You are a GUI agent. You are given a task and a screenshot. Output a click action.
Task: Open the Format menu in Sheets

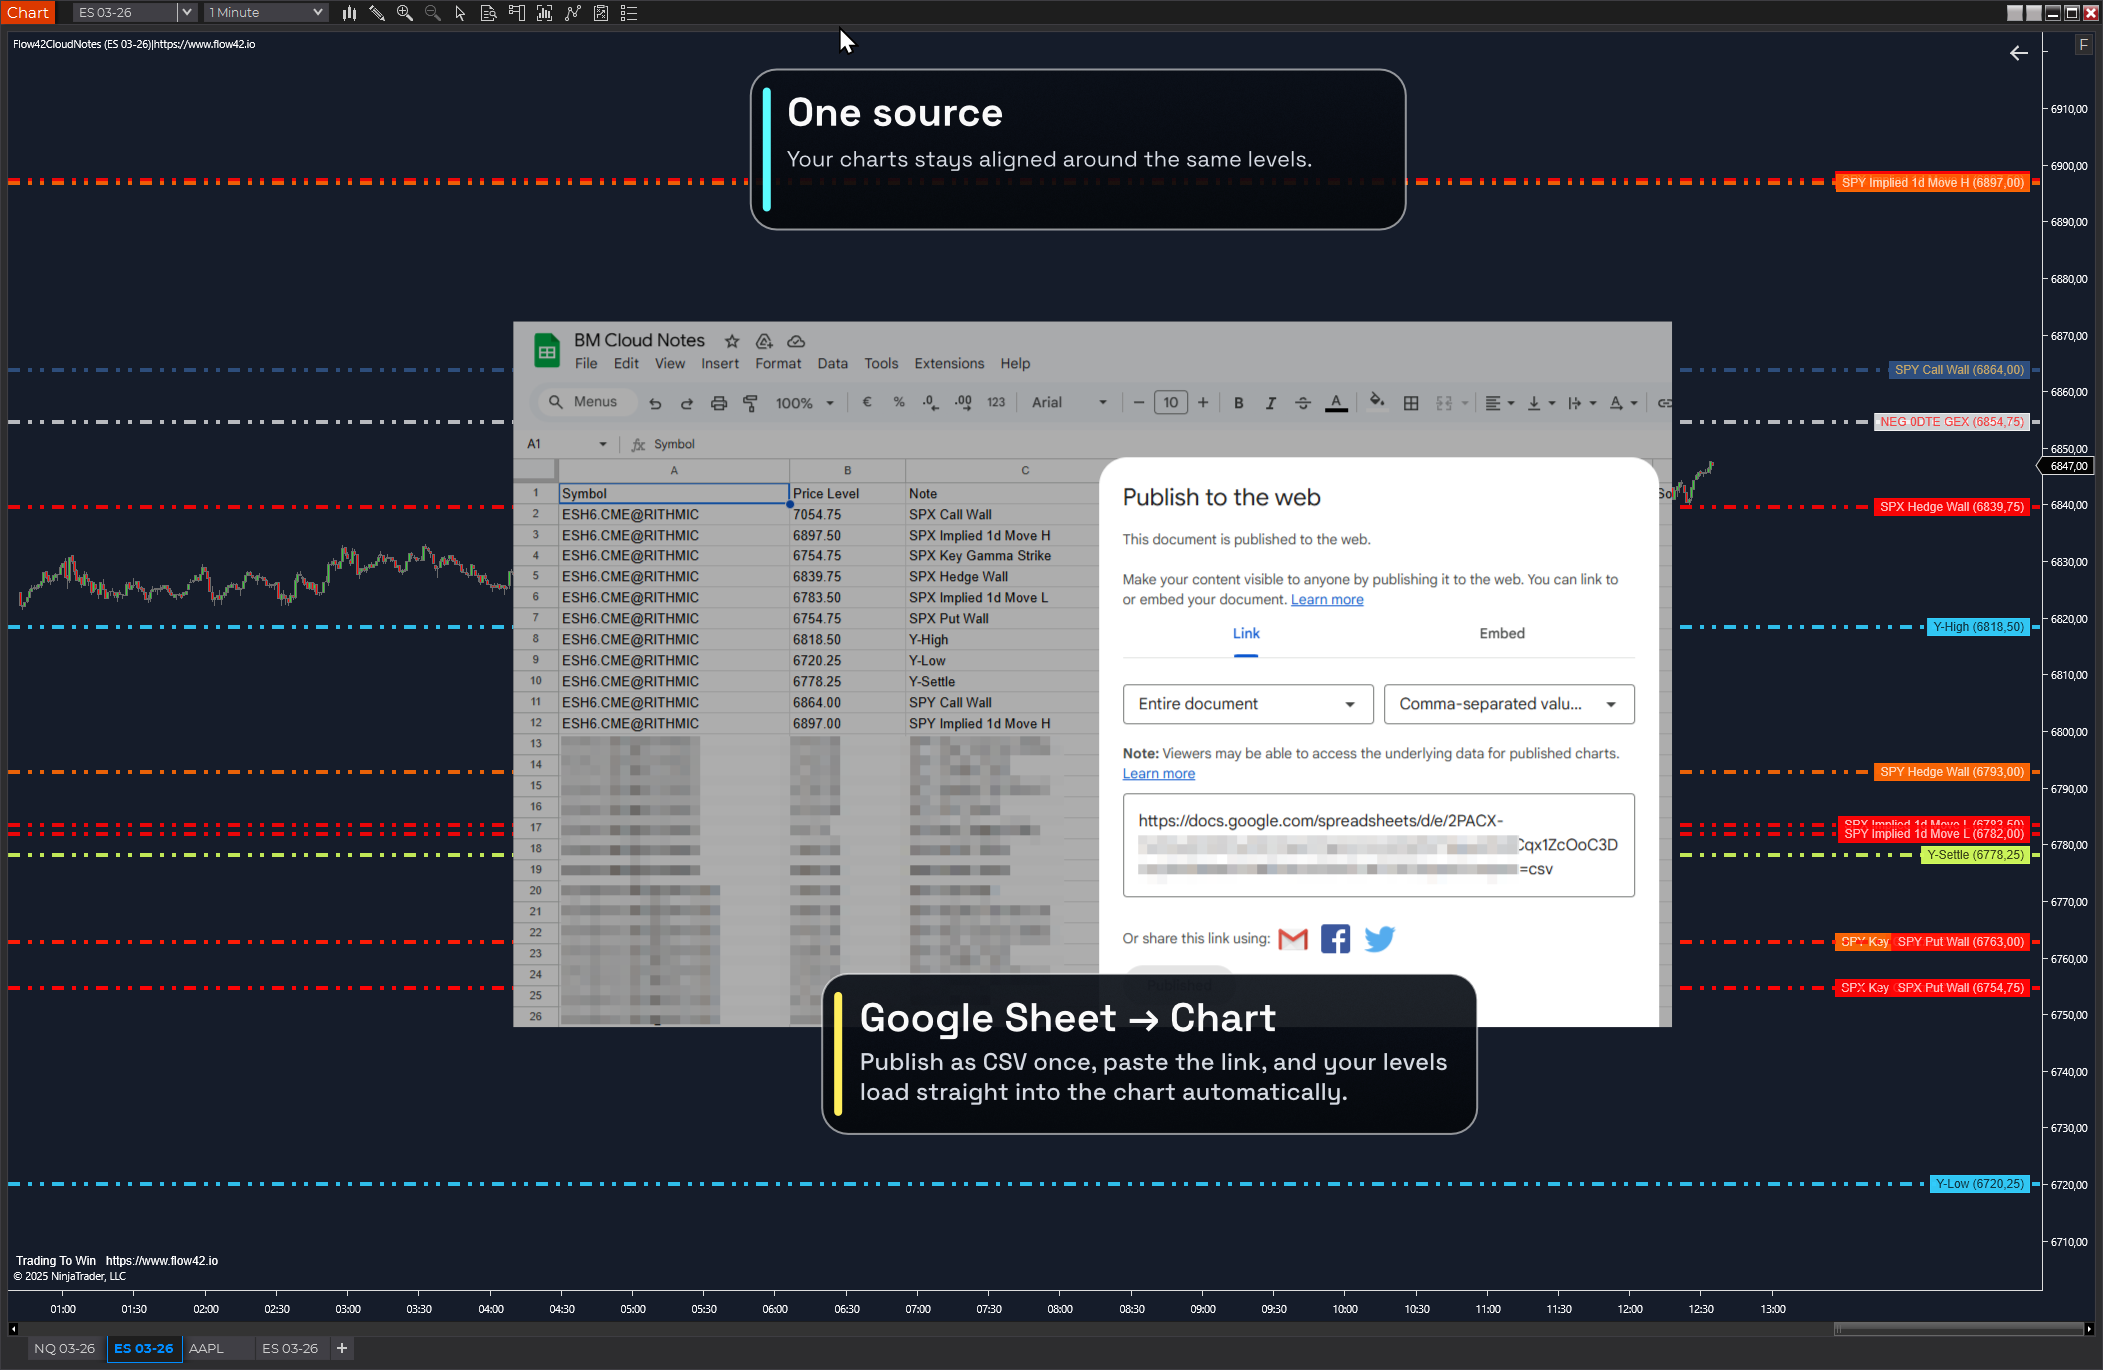pyautogui.click(x=778, y=364)
